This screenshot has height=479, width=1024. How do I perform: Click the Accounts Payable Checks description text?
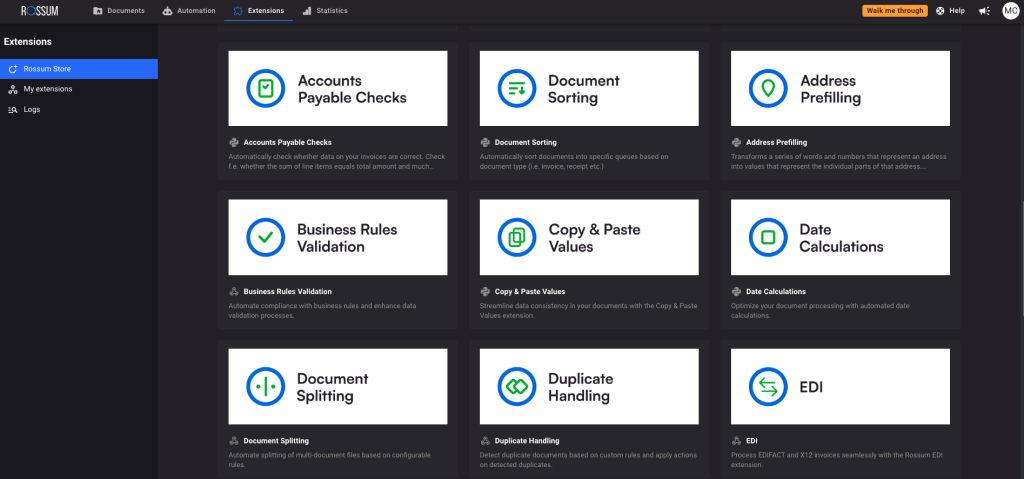click(336, 161)
